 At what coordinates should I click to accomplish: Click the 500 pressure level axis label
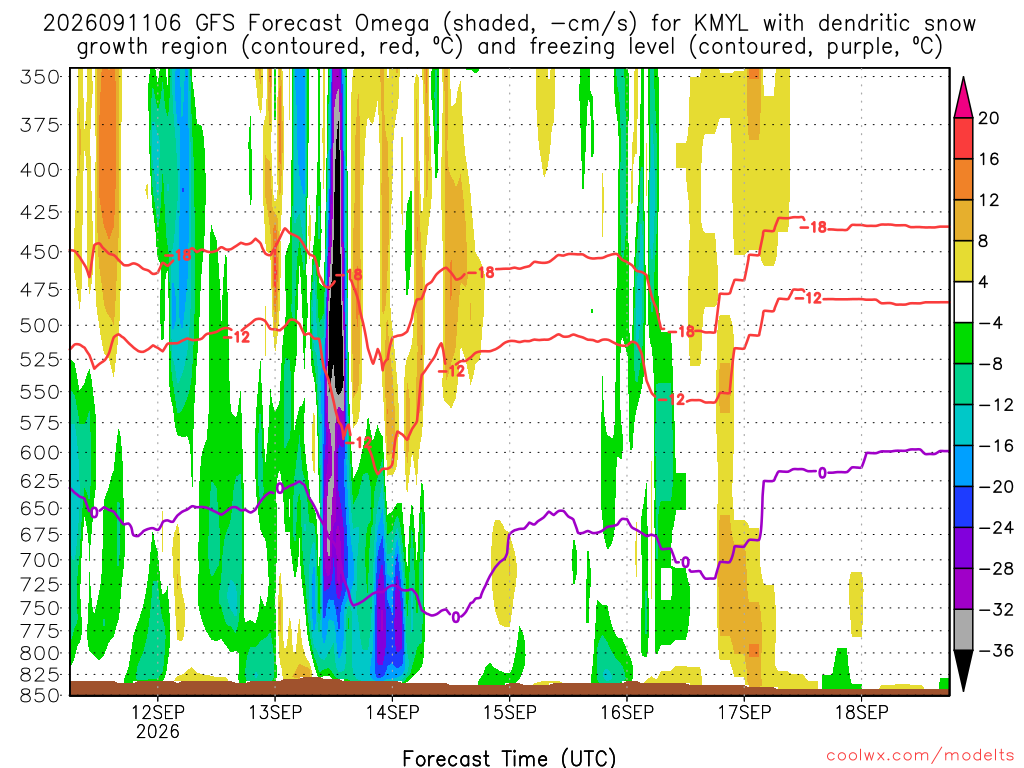click(39, 325)
